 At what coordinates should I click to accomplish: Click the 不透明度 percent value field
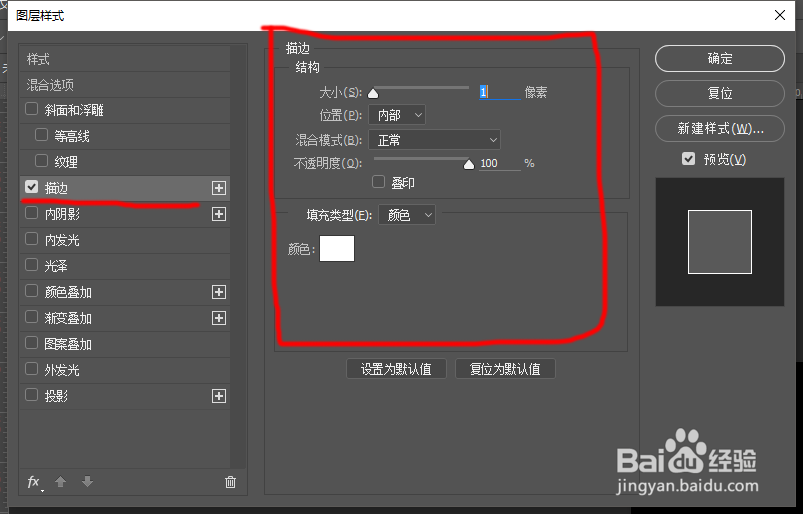[x=499, y=163]
